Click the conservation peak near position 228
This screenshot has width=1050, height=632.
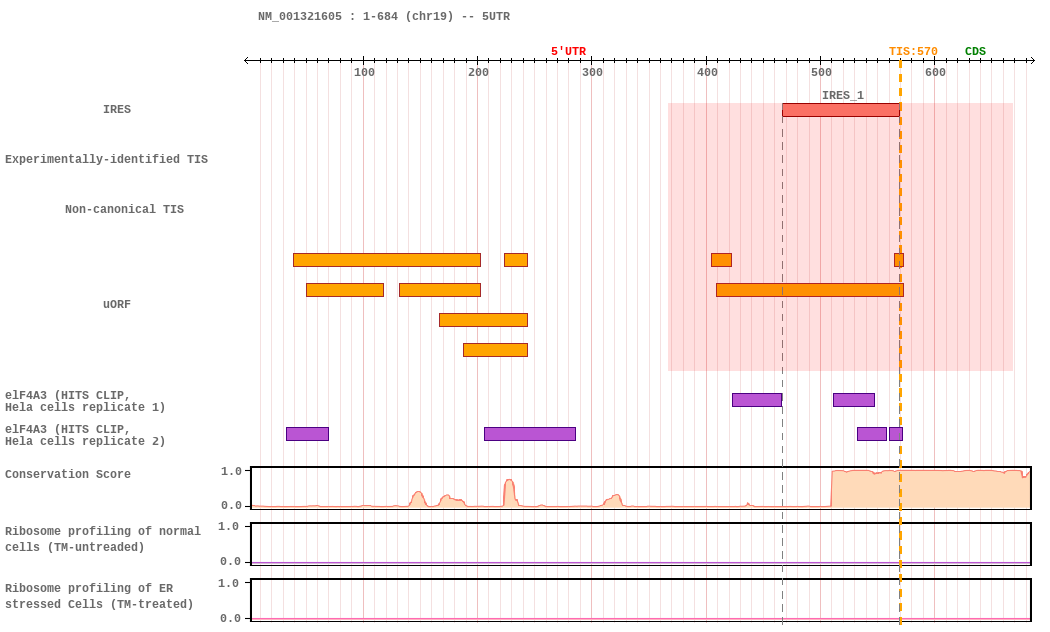click(x=509, y=493)
